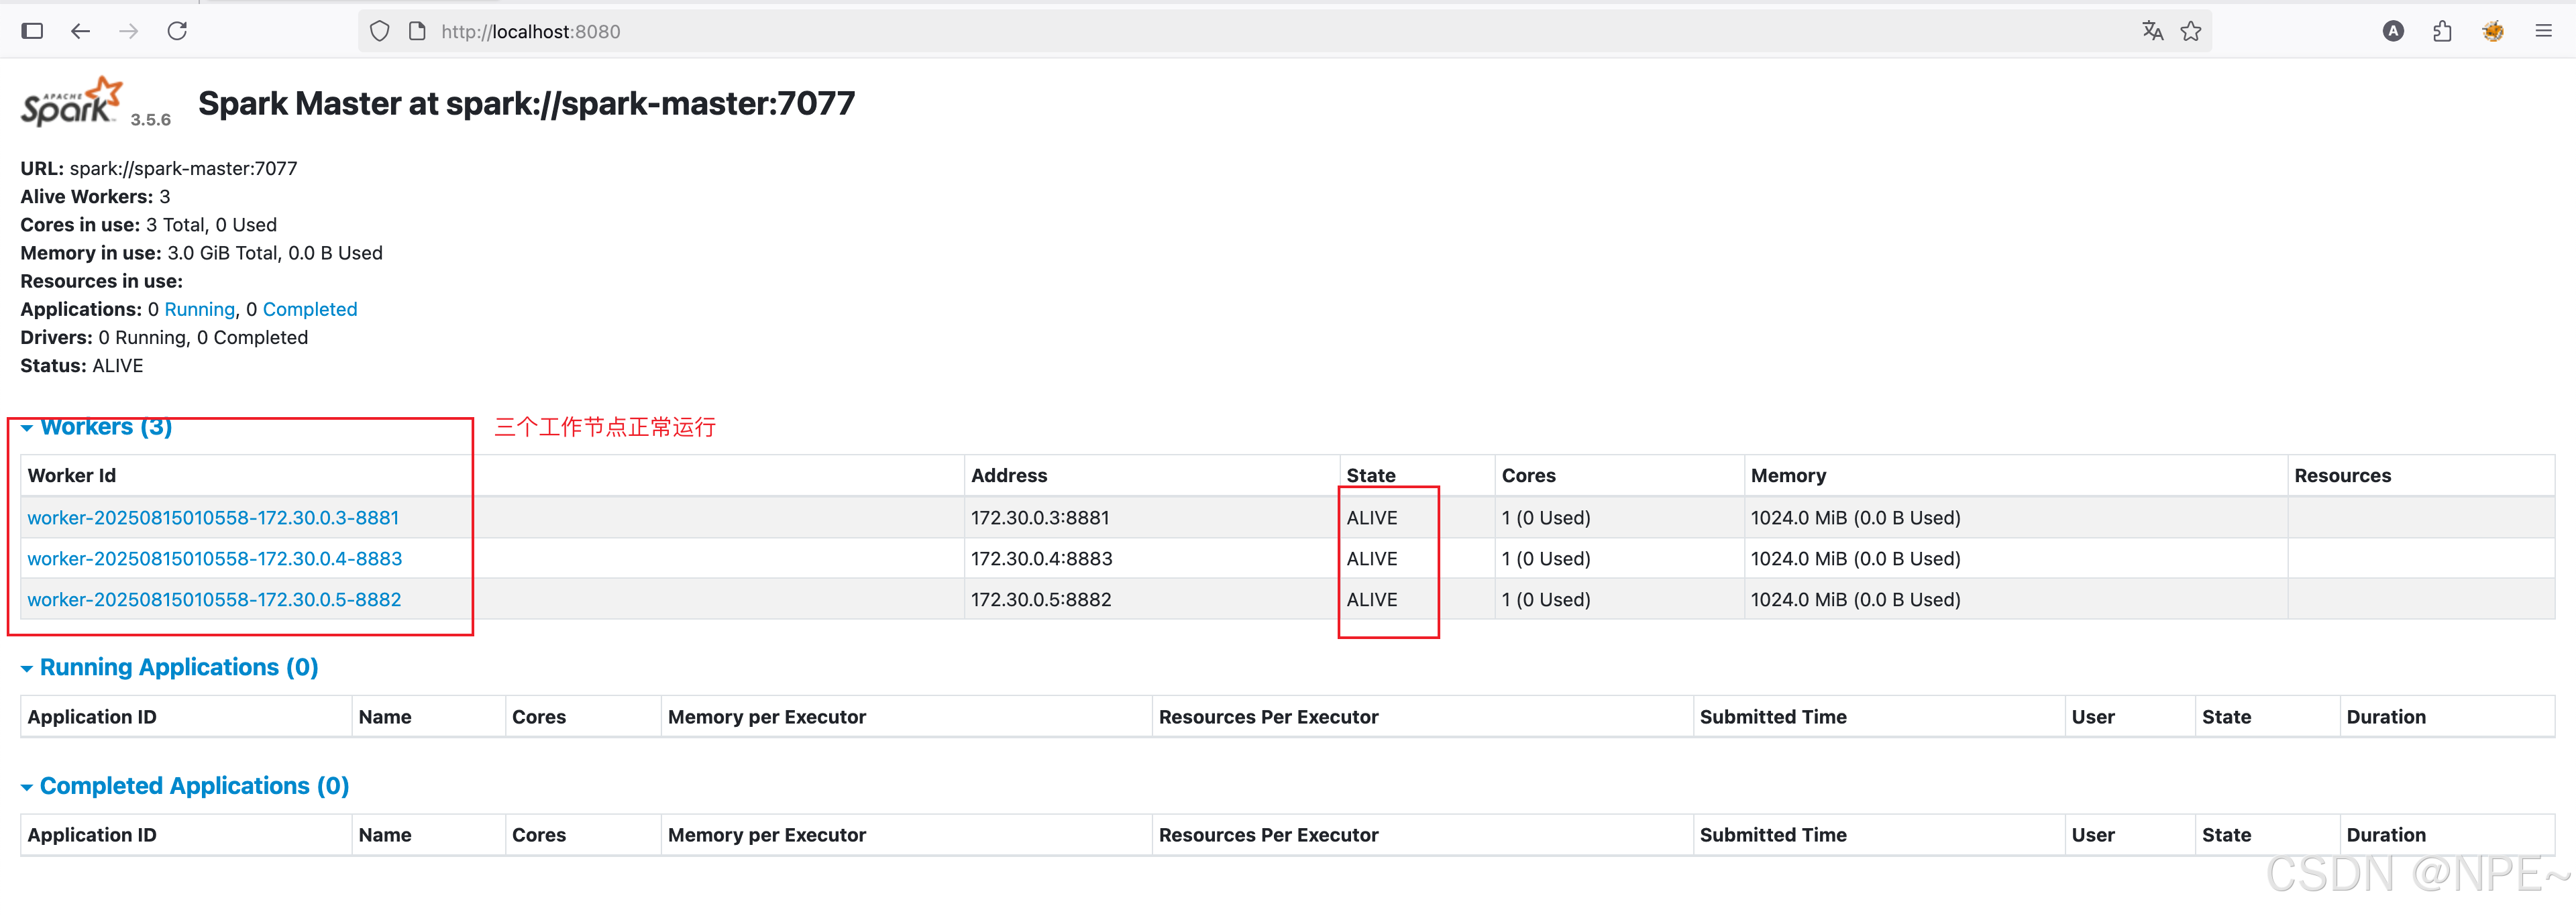
Task: Click the Apache Spark logo
Action: [71, 101]
